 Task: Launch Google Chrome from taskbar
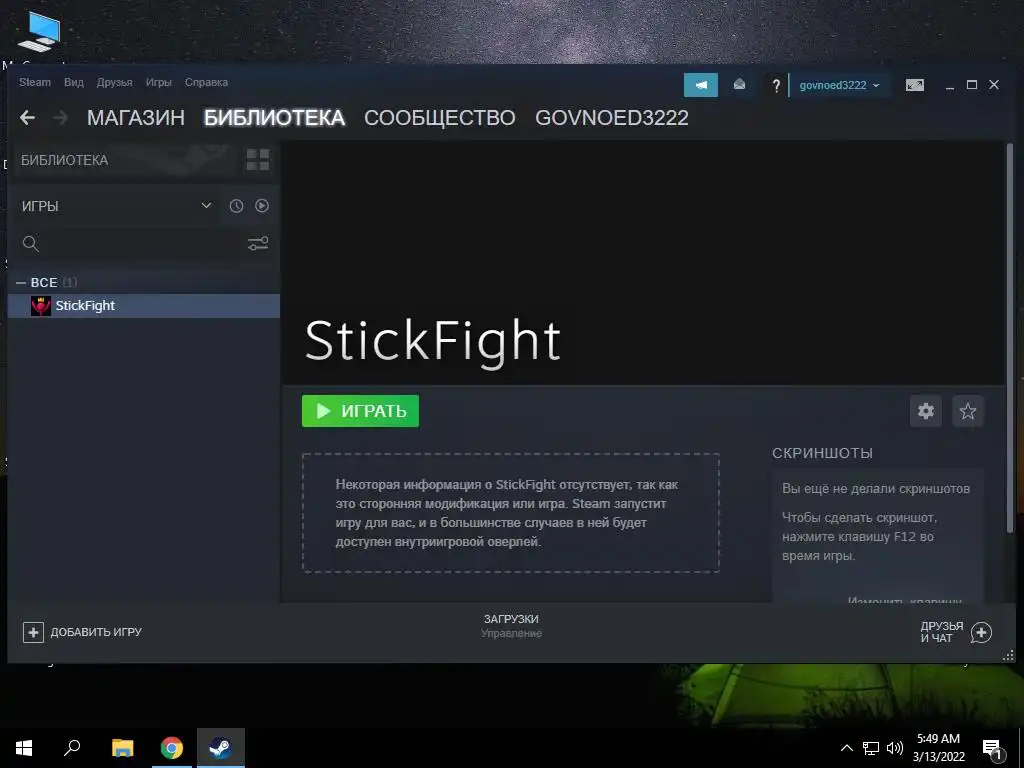[172, 748]
